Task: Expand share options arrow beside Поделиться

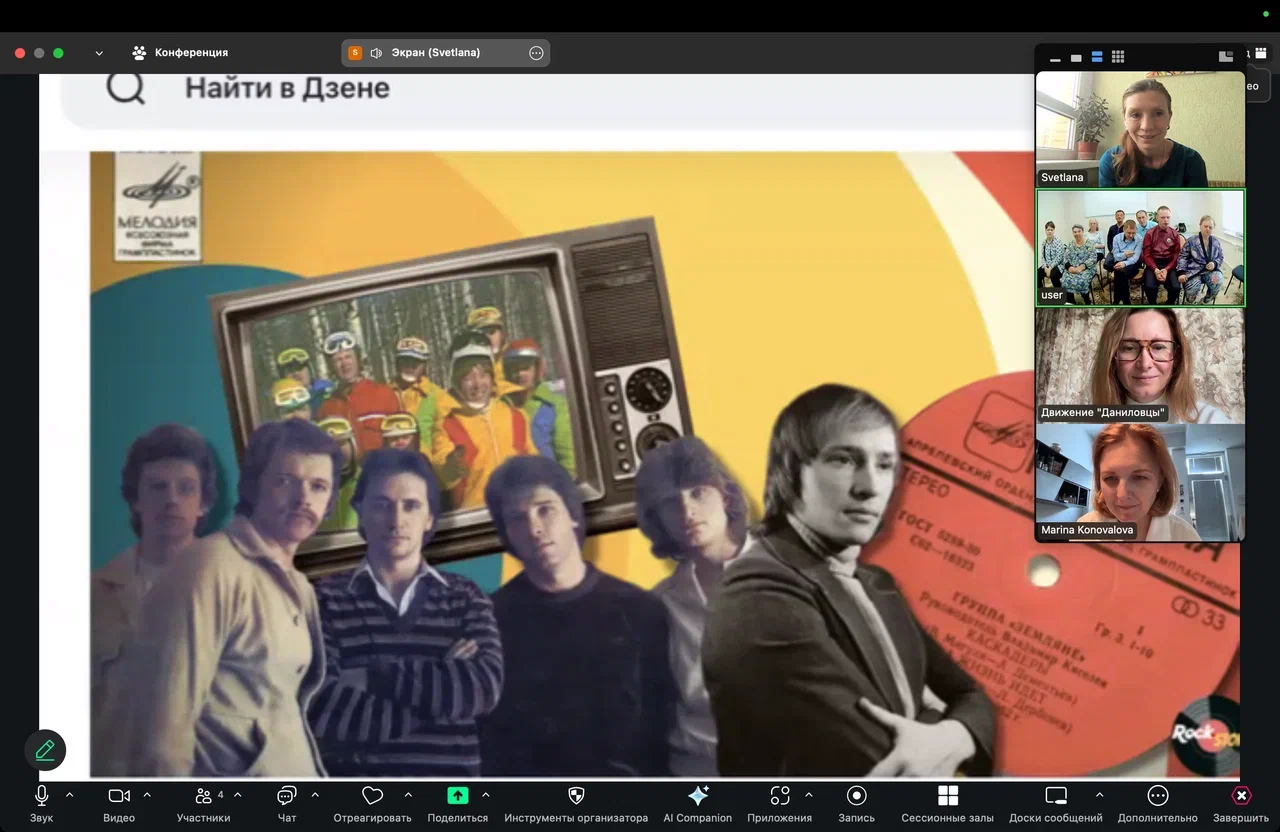Action: pos(486,795)
